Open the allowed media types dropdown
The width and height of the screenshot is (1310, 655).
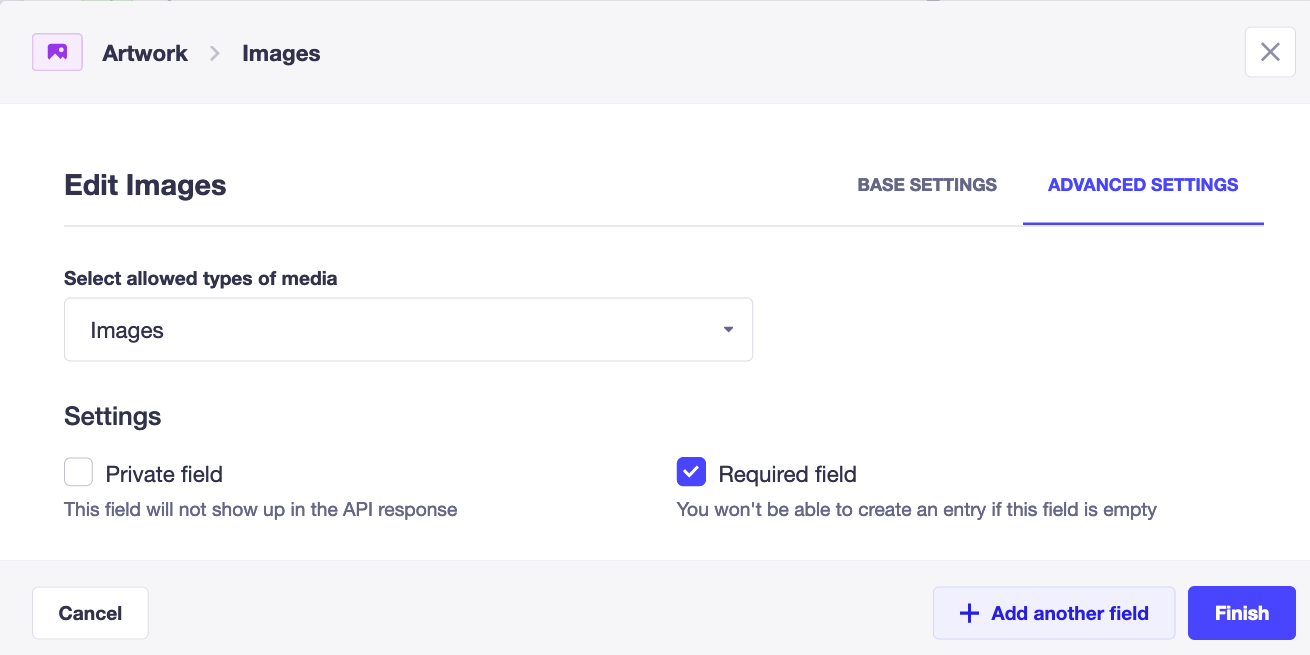[x=408, y=330]
